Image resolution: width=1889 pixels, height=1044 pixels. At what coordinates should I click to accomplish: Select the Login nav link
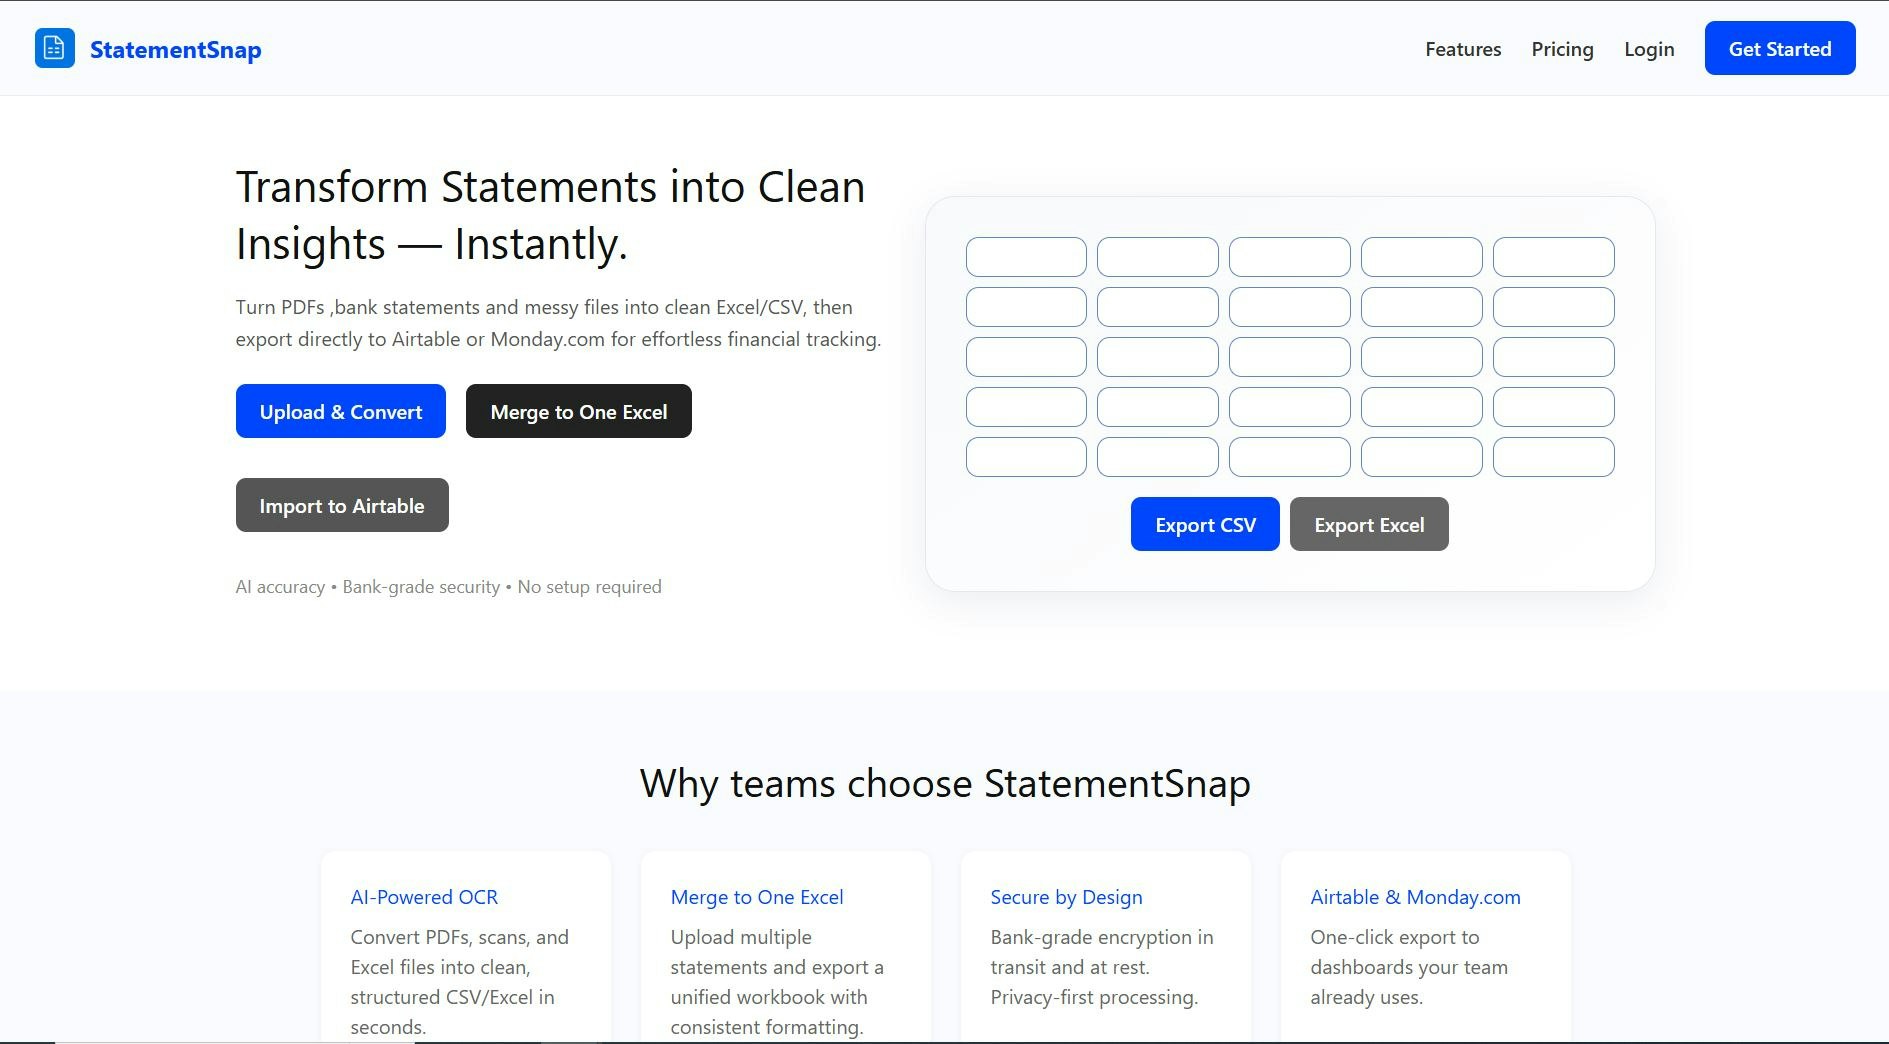(x=1649, y=49)
